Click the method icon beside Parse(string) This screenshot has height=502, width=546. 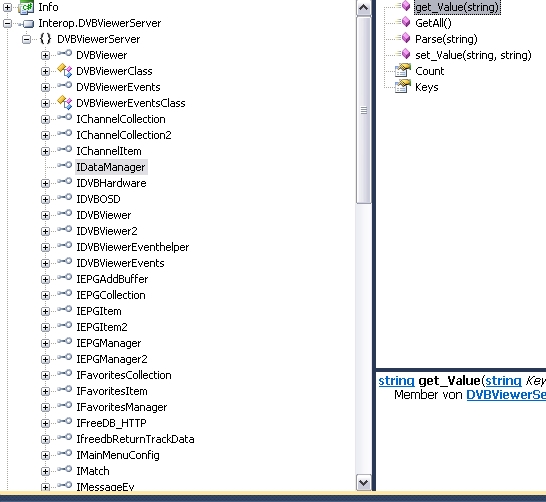[404, 38]
